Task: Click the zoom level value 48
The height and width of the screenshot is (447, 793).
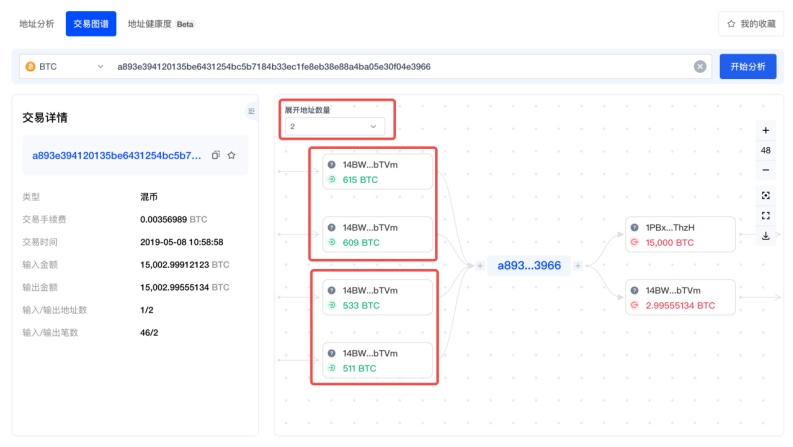Action: [766, 150]
